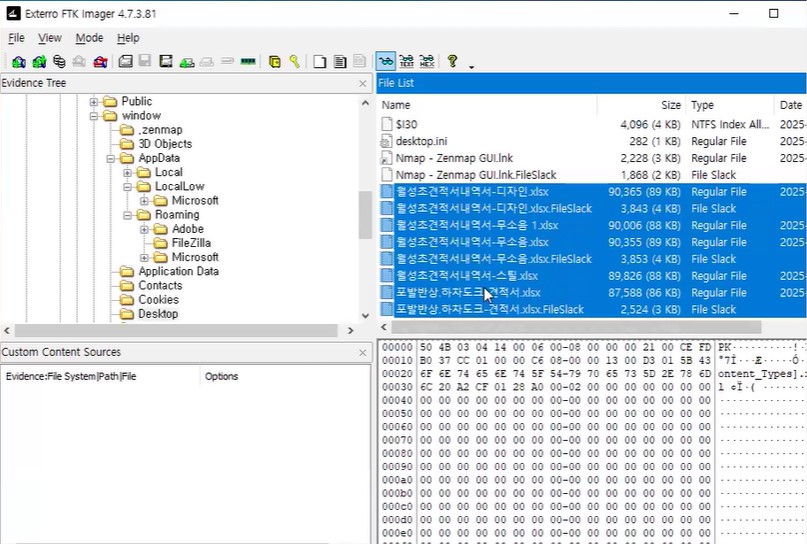Maximize the FTK Imager window
The width and height of the screenshot is (807, 544).
774,13
